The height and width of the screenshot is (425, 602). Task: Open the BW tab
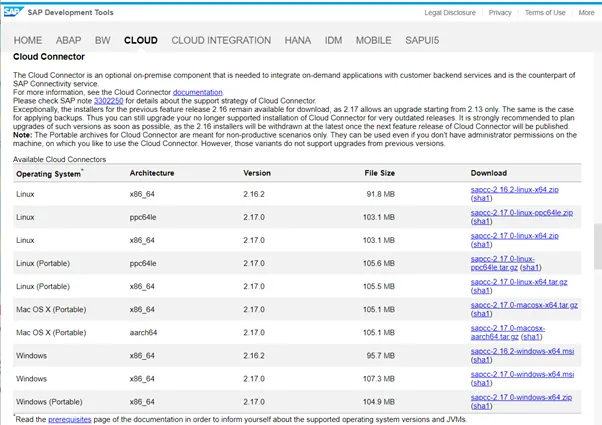(x=103, y=40)
